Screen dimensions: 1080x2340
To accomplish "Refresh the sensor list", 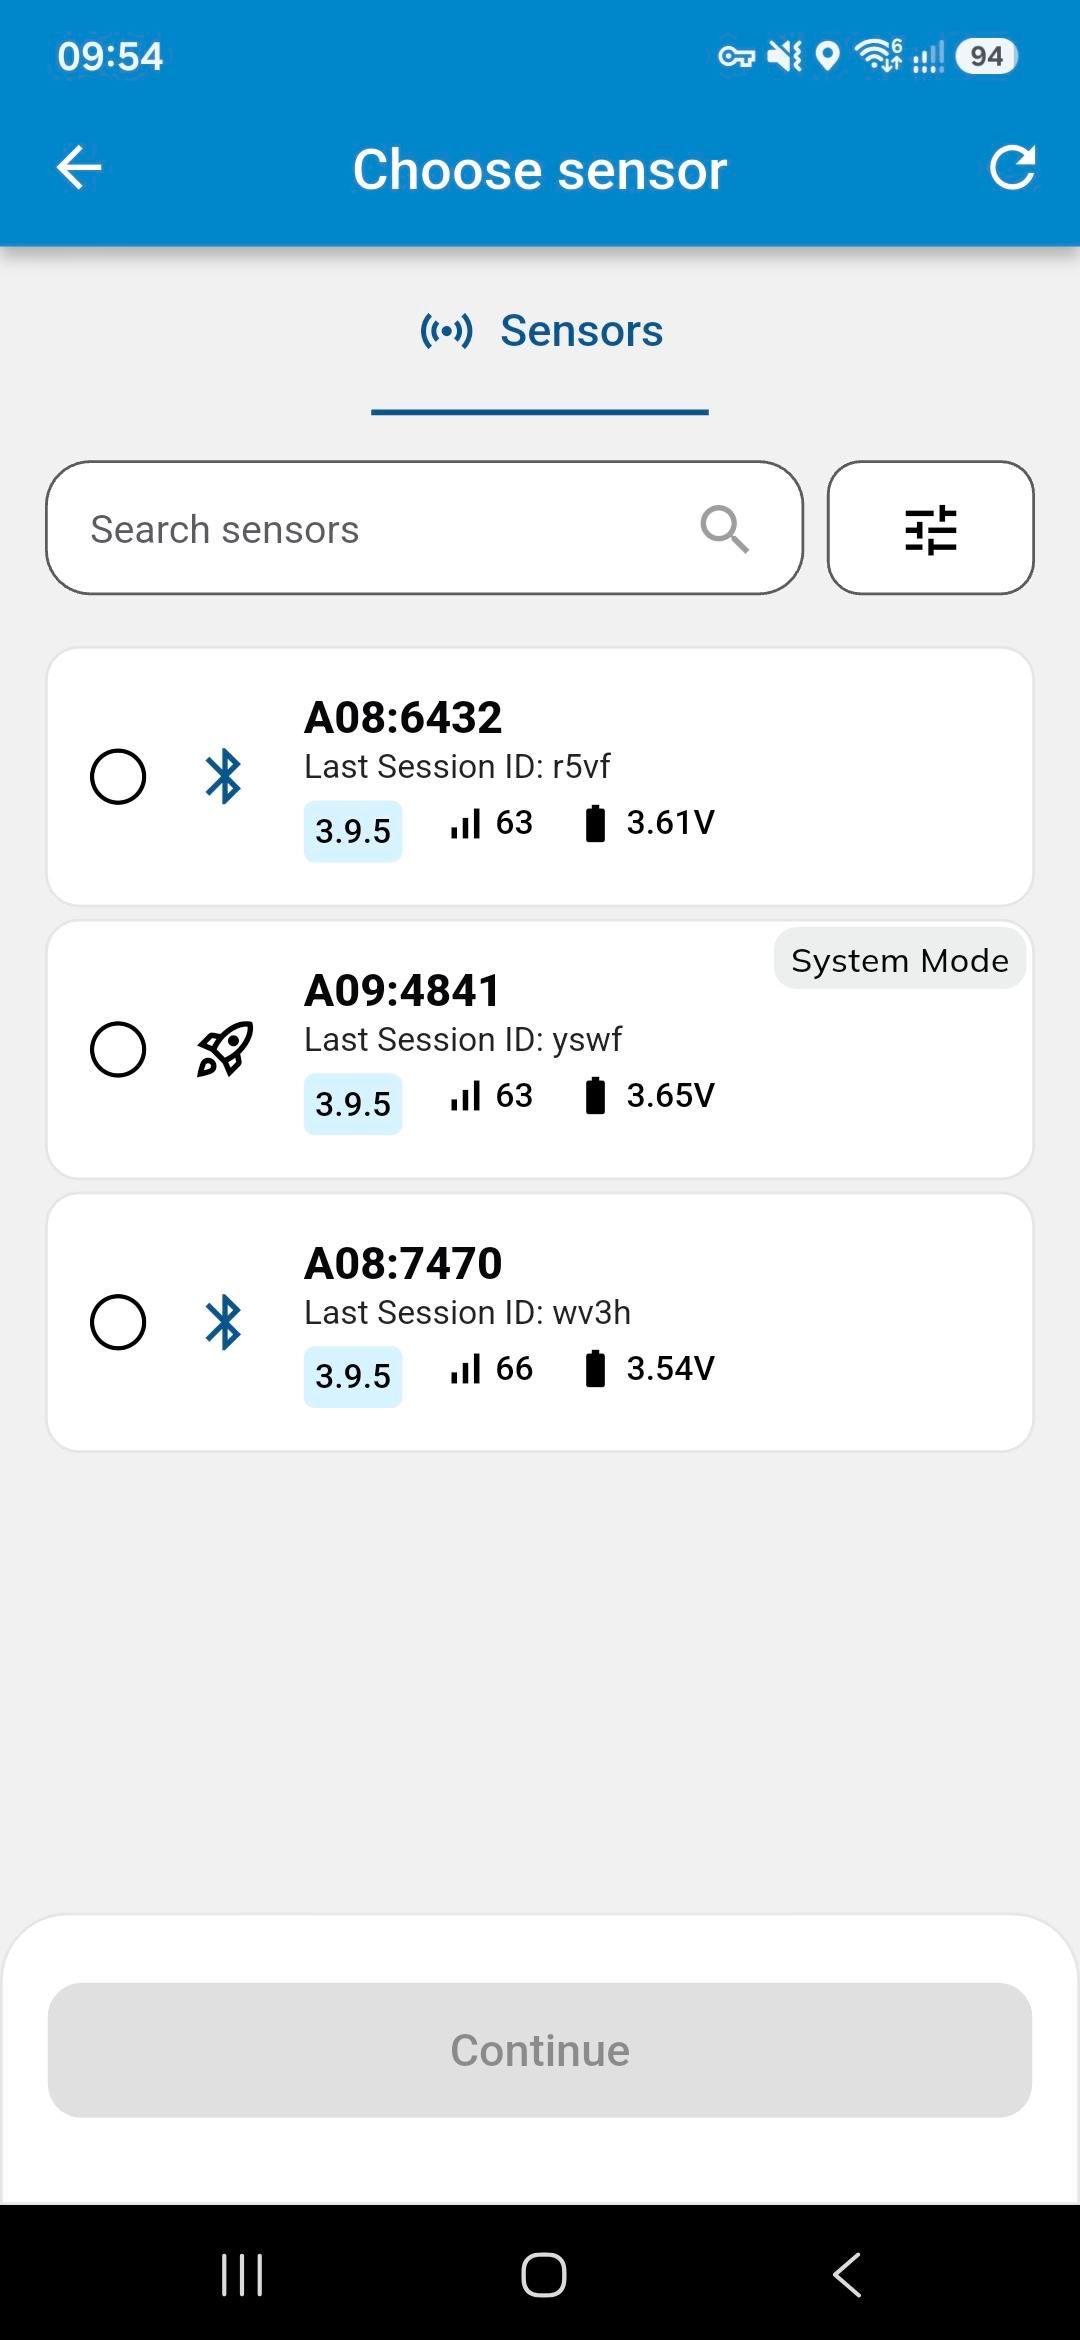I will (x=1012, y=167).
